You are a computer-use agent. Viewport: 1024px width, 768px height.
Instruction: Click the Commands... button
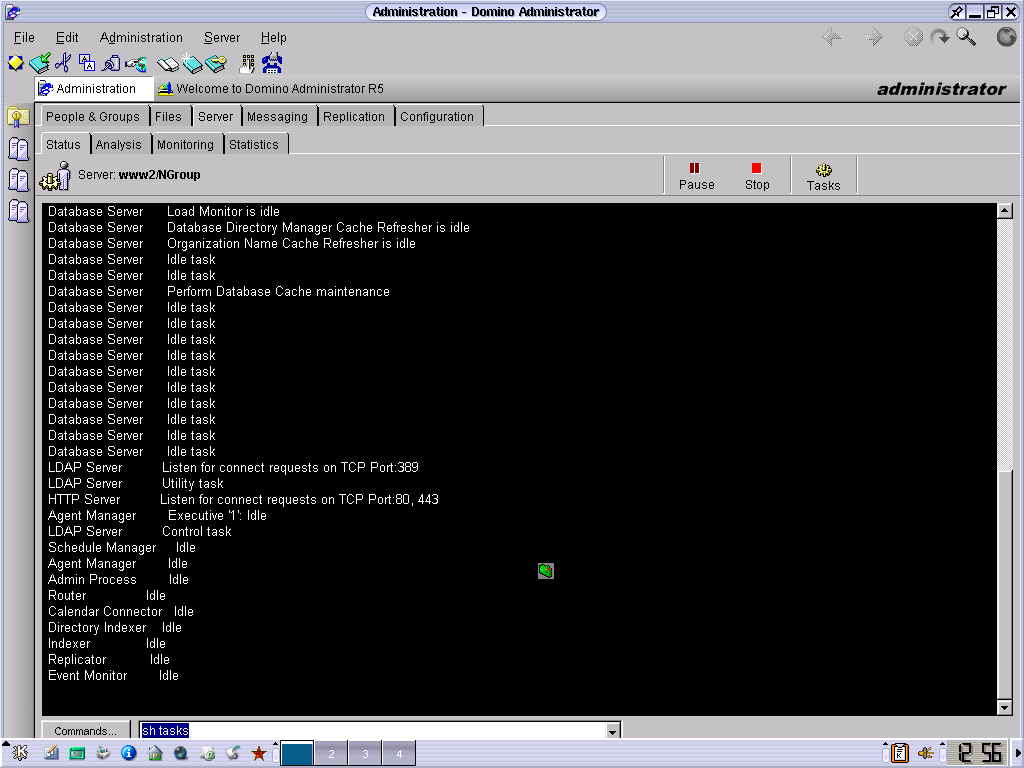click(85, 731)
